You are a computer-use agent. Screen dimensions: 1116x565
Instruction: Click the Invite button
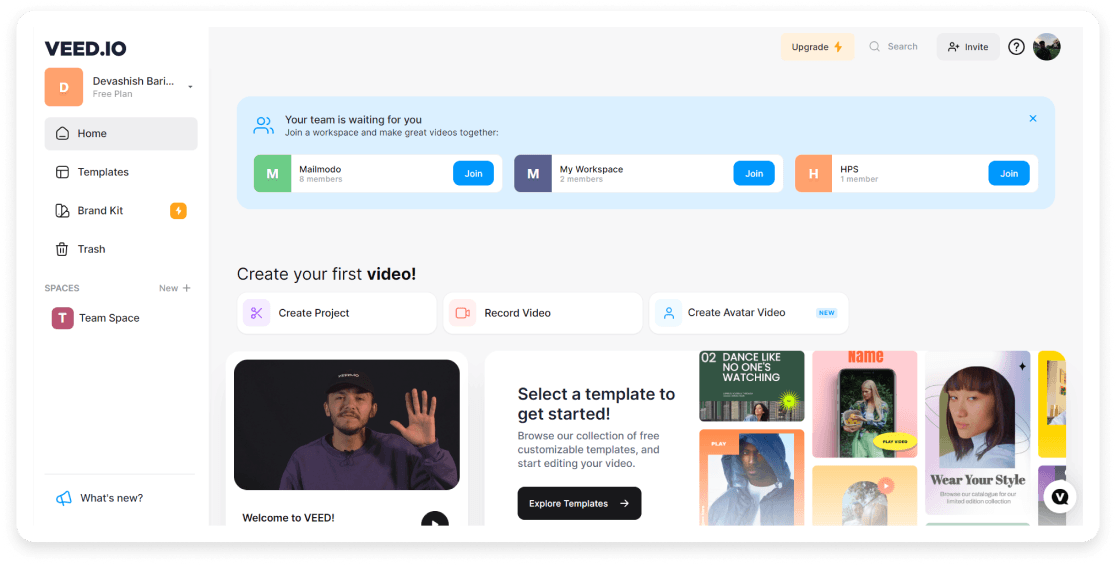[968, 47]
